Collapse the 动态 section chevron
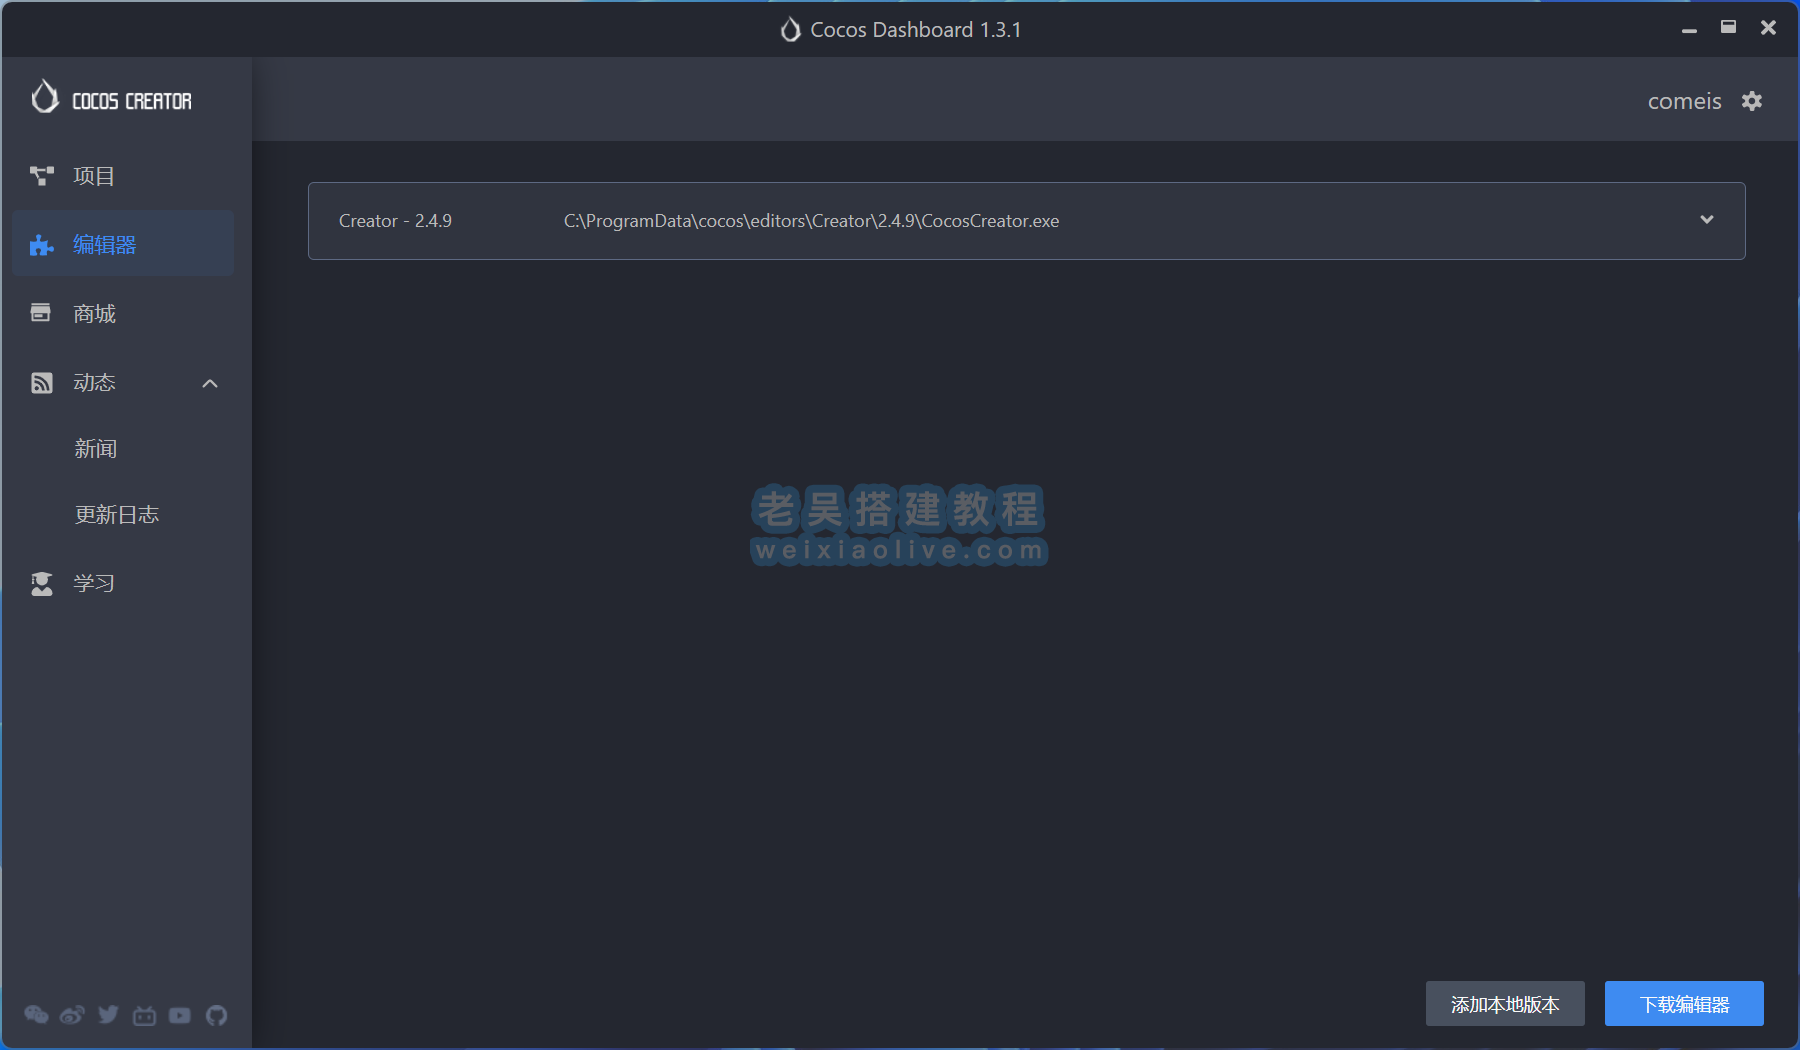The image size is (1800, 1050). (x=210, y=383)
